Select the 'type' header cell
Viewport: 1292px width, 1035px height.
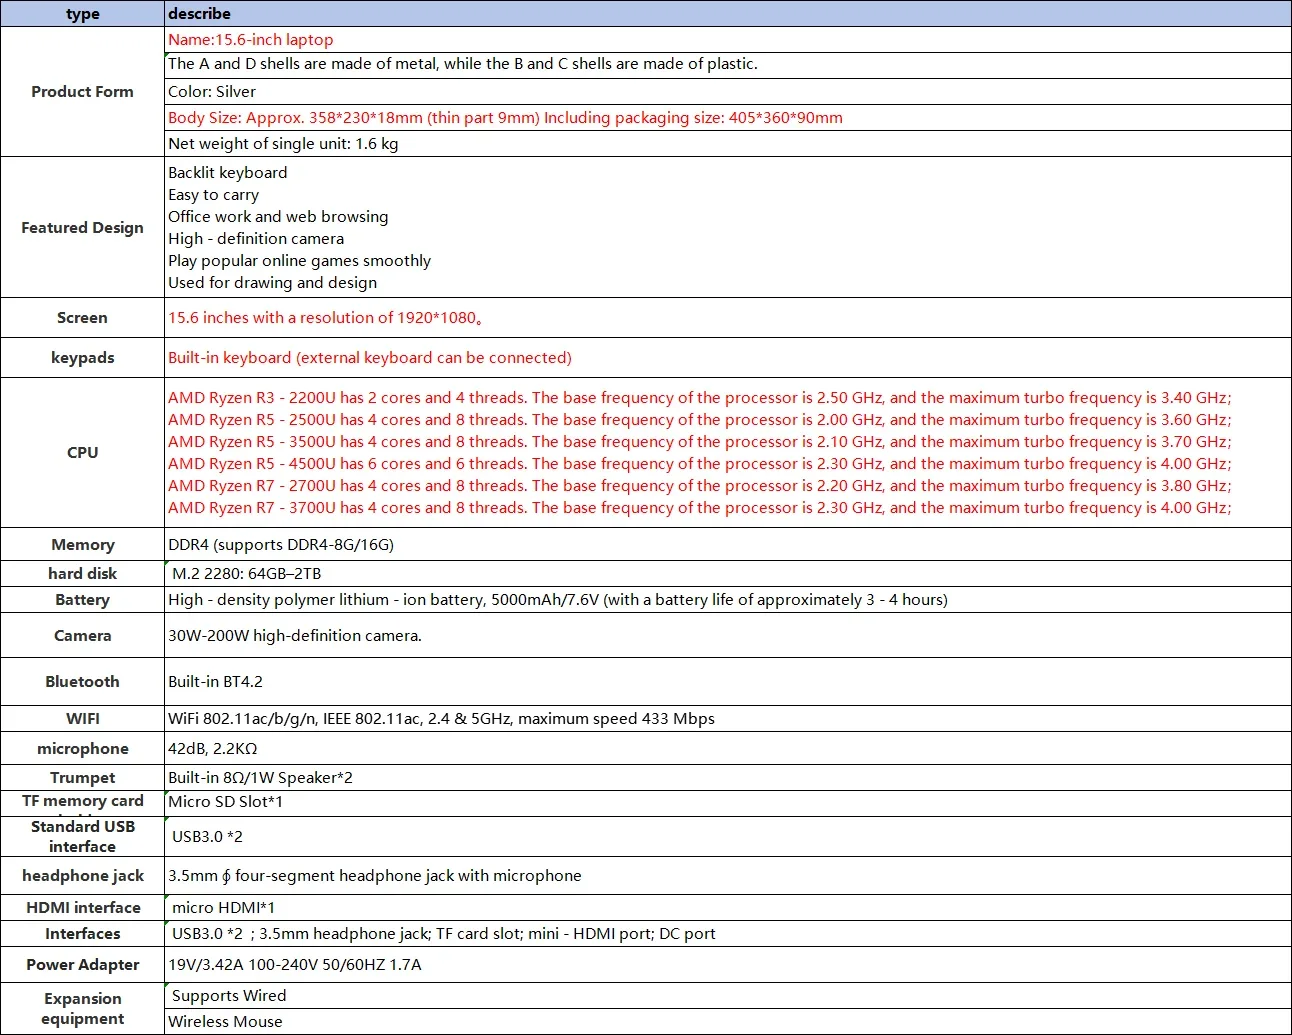click(82, 14)
